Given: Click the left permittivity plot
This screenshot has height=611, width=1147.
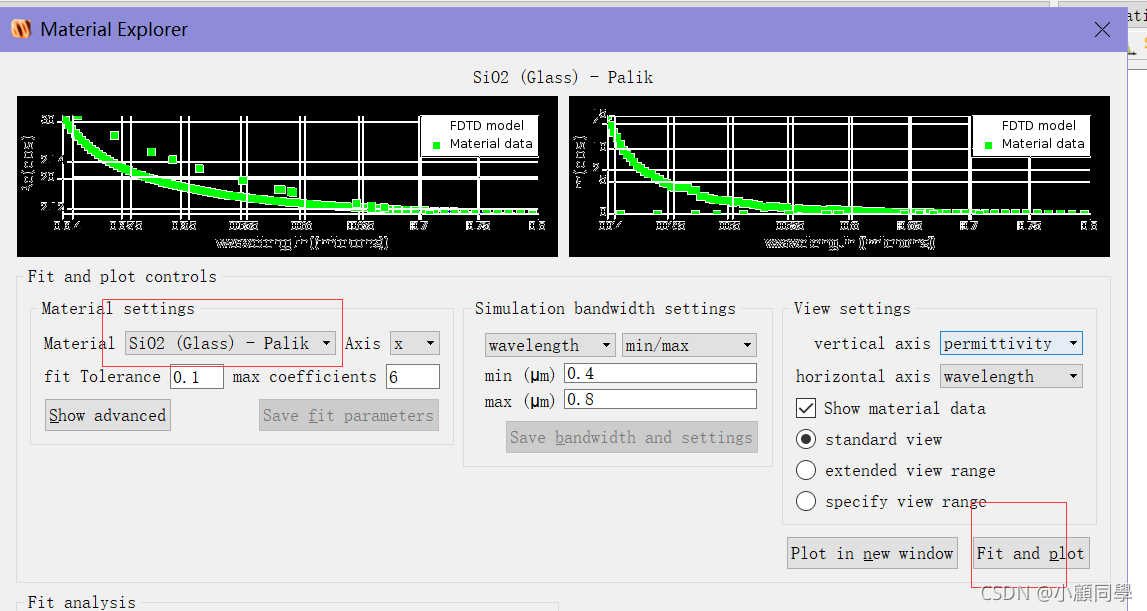Looking at the screenshot, I should pos(287,176).
